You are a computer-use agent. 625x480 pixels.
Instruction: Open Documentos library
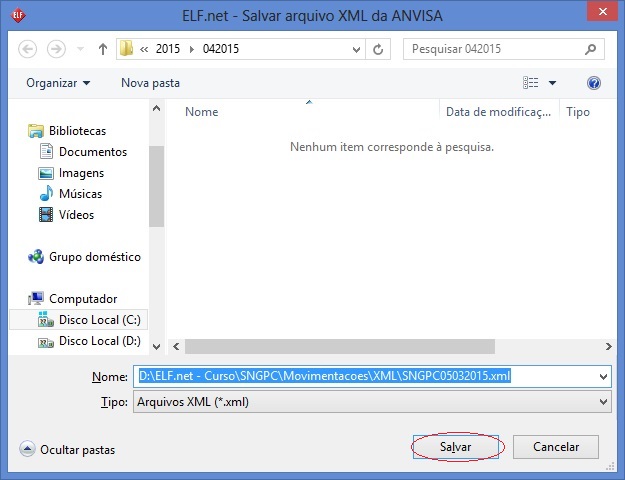[x=93, y=152]
